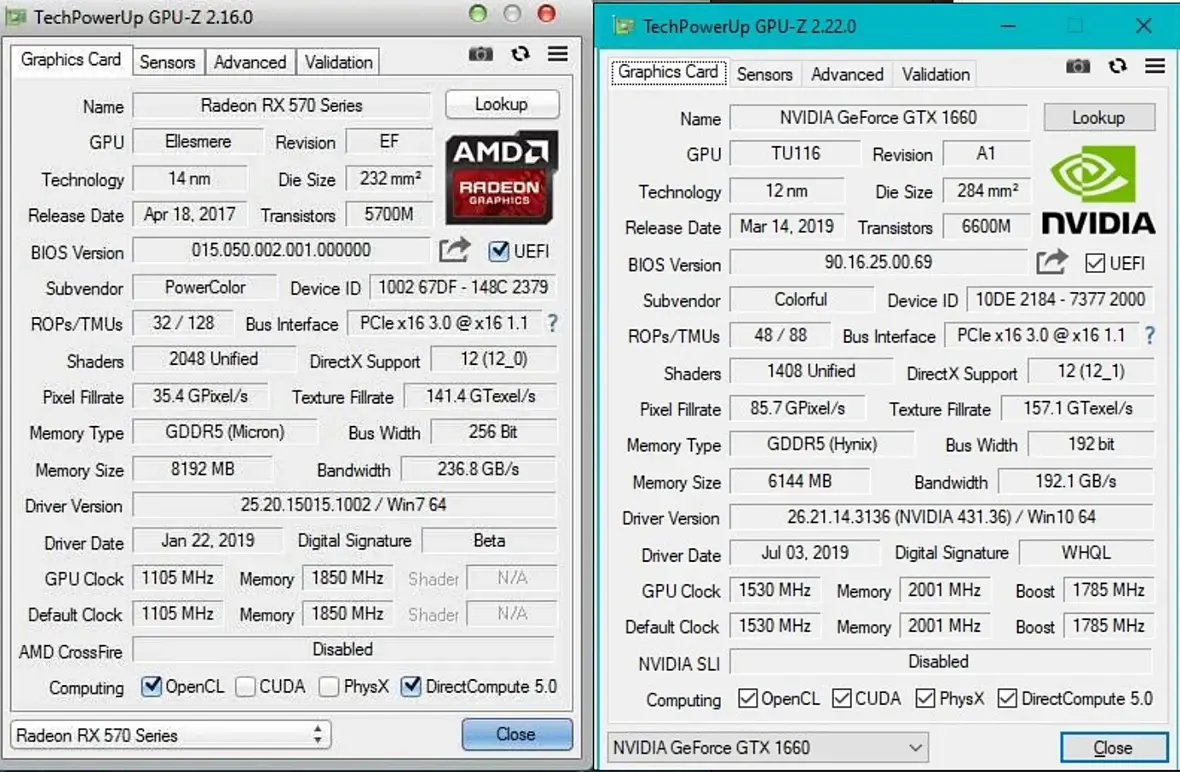Open the hamburger menu in GPU-Z 2.16.0

click(558, 54)
